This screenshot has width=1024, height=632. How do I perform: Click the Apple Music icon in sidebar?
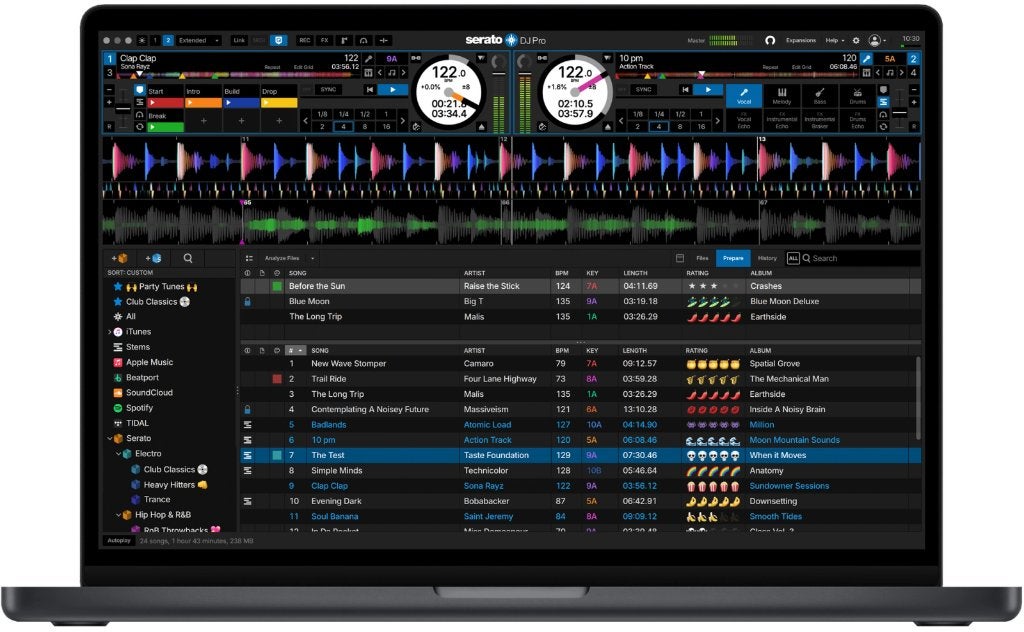pos(118,362)
